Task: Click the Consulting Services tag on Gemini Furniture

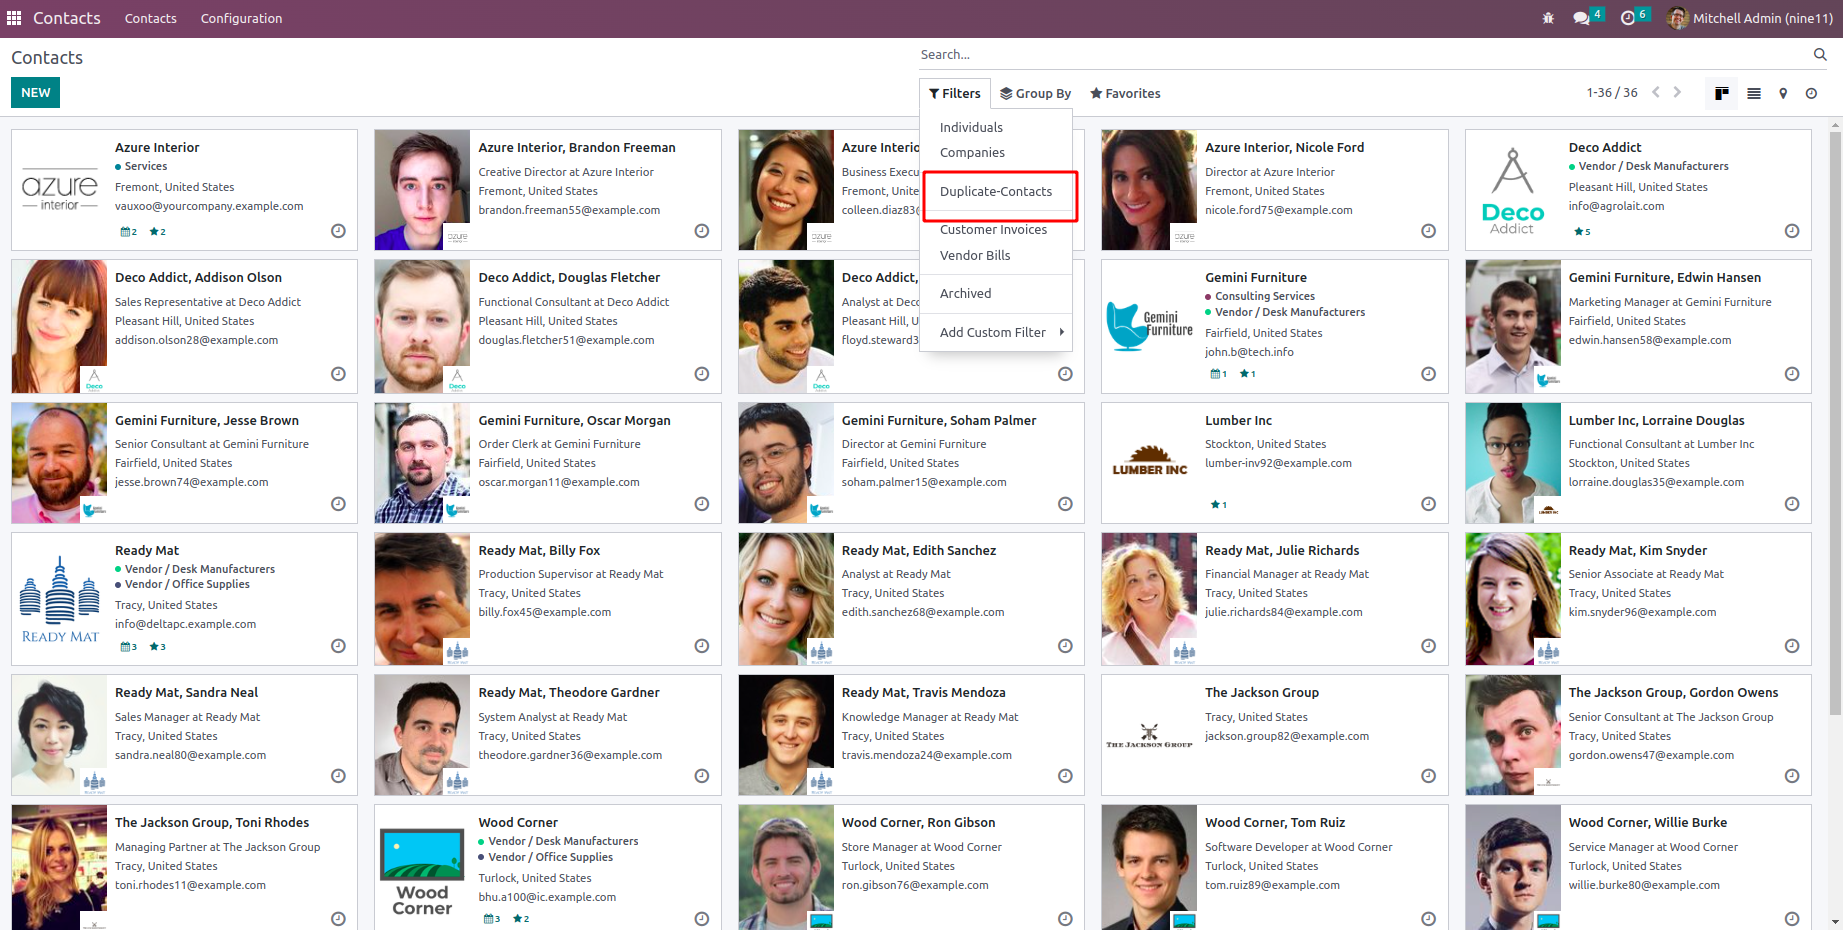Action: coord(1260,296)
